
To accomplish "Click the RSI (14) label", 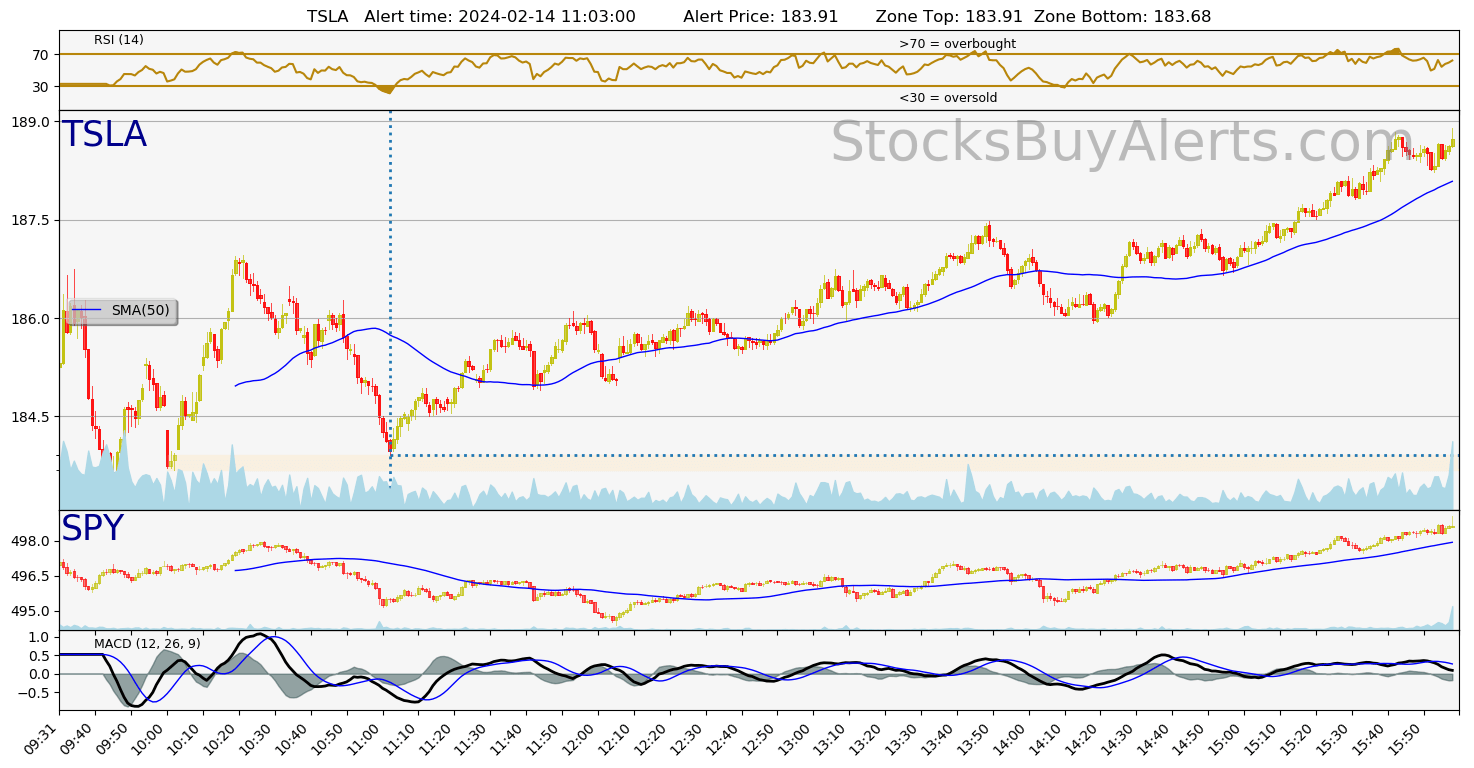I will pos(119,40).
